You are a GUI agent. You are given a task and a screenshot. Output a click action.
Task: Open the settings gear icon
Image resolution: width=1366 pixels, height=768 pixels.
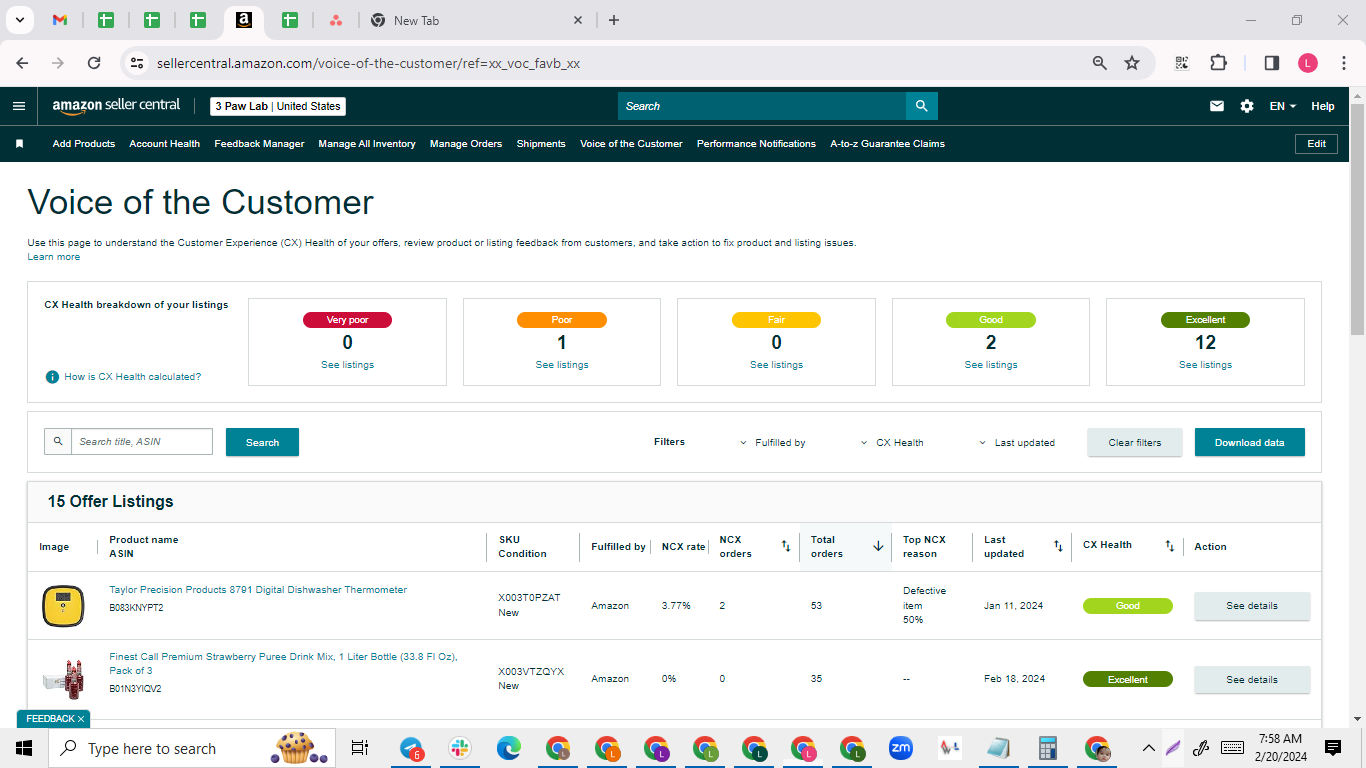point(1247,106)
